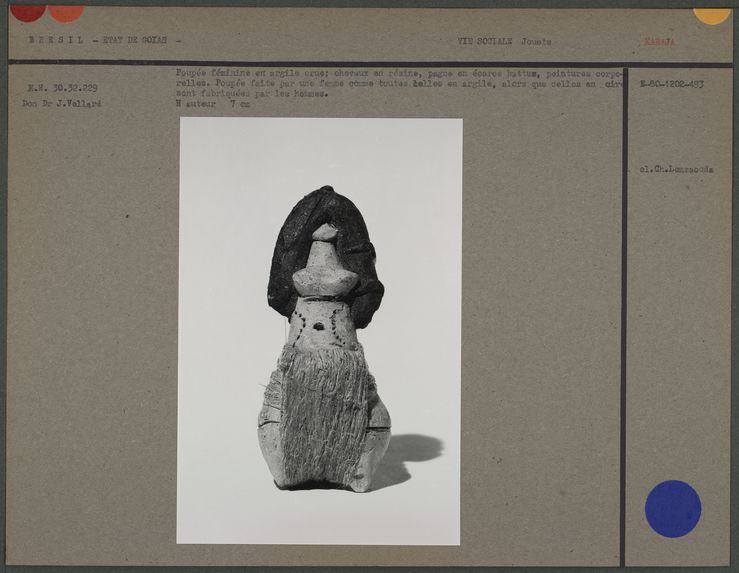Click reference code 'E-60-1292-493'

670,84
